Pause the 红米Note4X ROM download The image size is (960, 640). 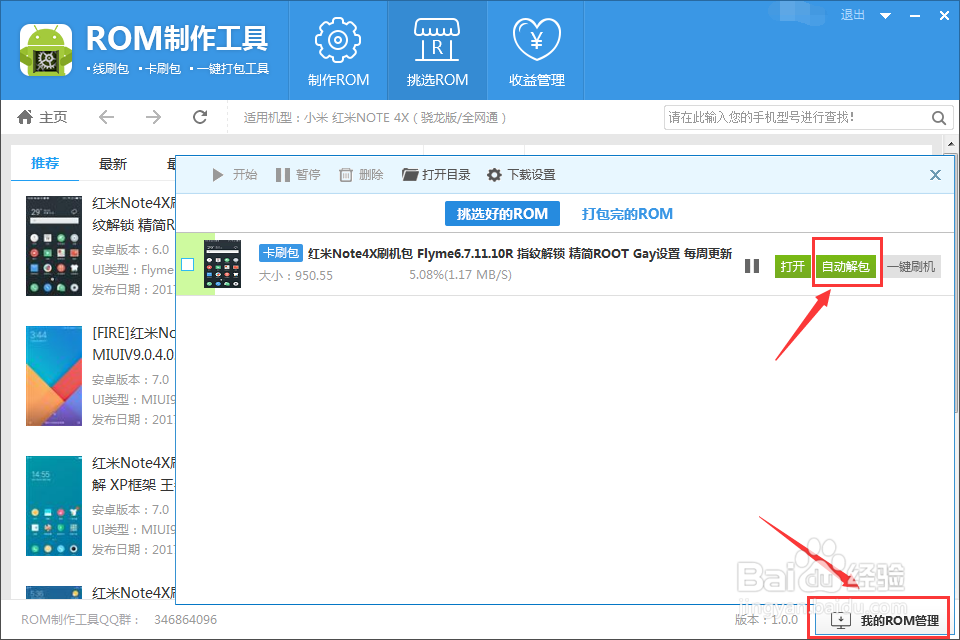click(752, 266)
